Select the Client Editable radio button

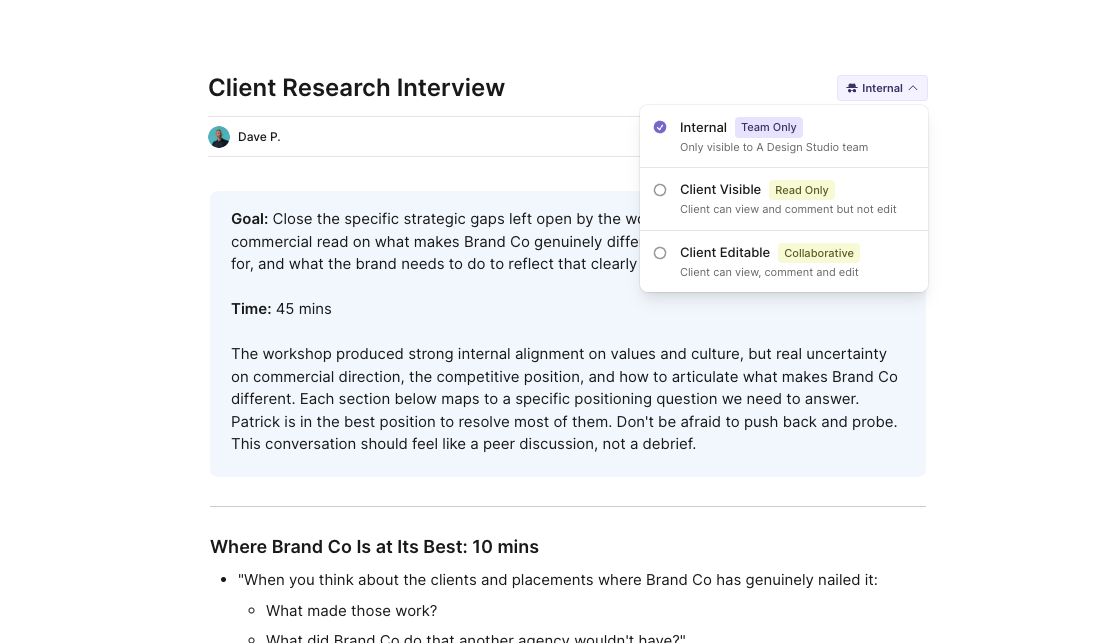[660, 253]
